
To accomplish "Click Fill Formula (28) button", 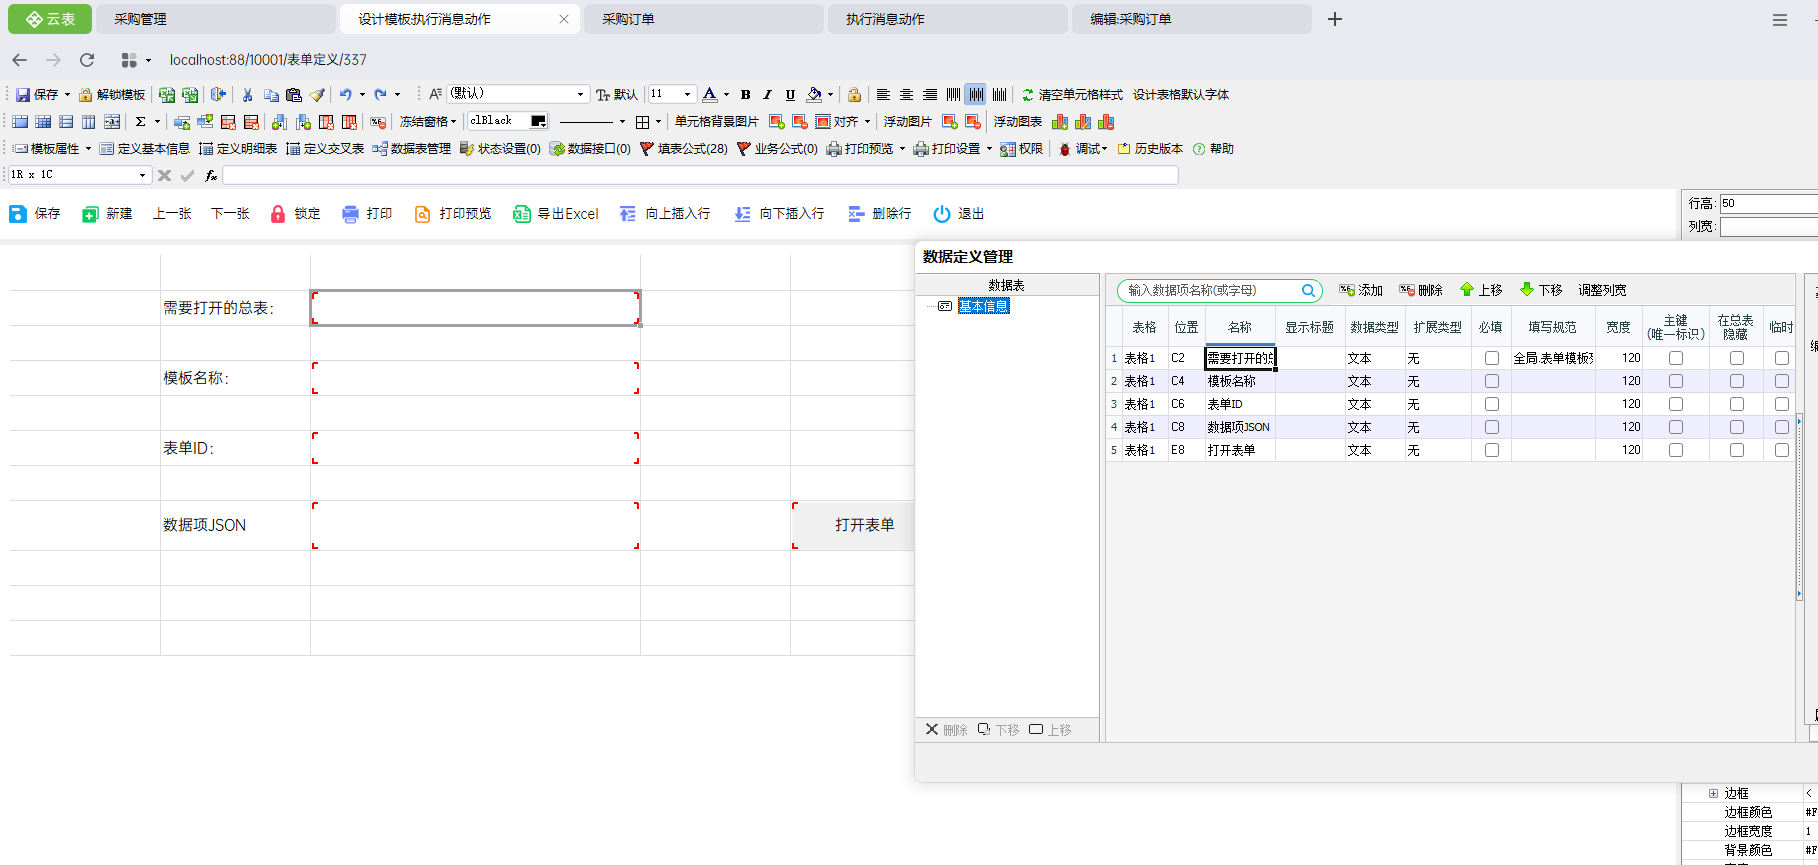I will click(684, 149).
